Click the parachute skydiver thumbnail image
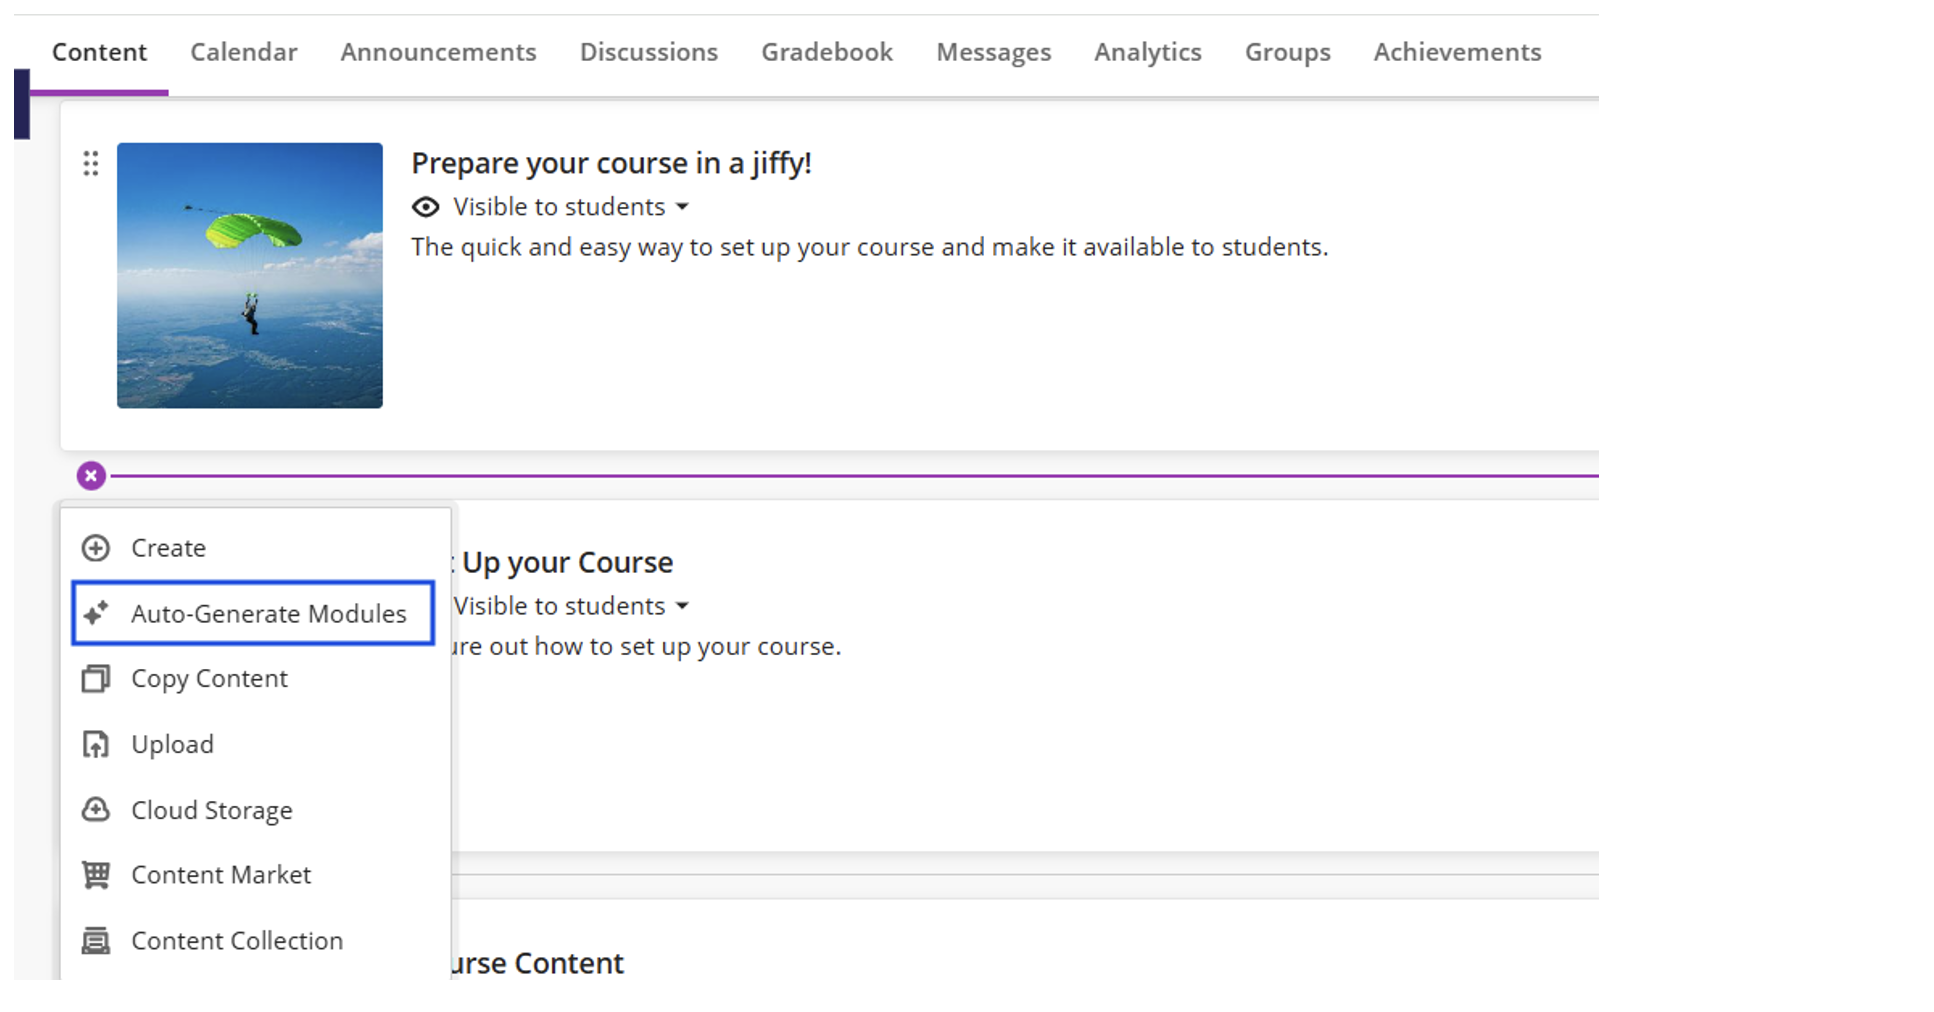 (250, 275)
